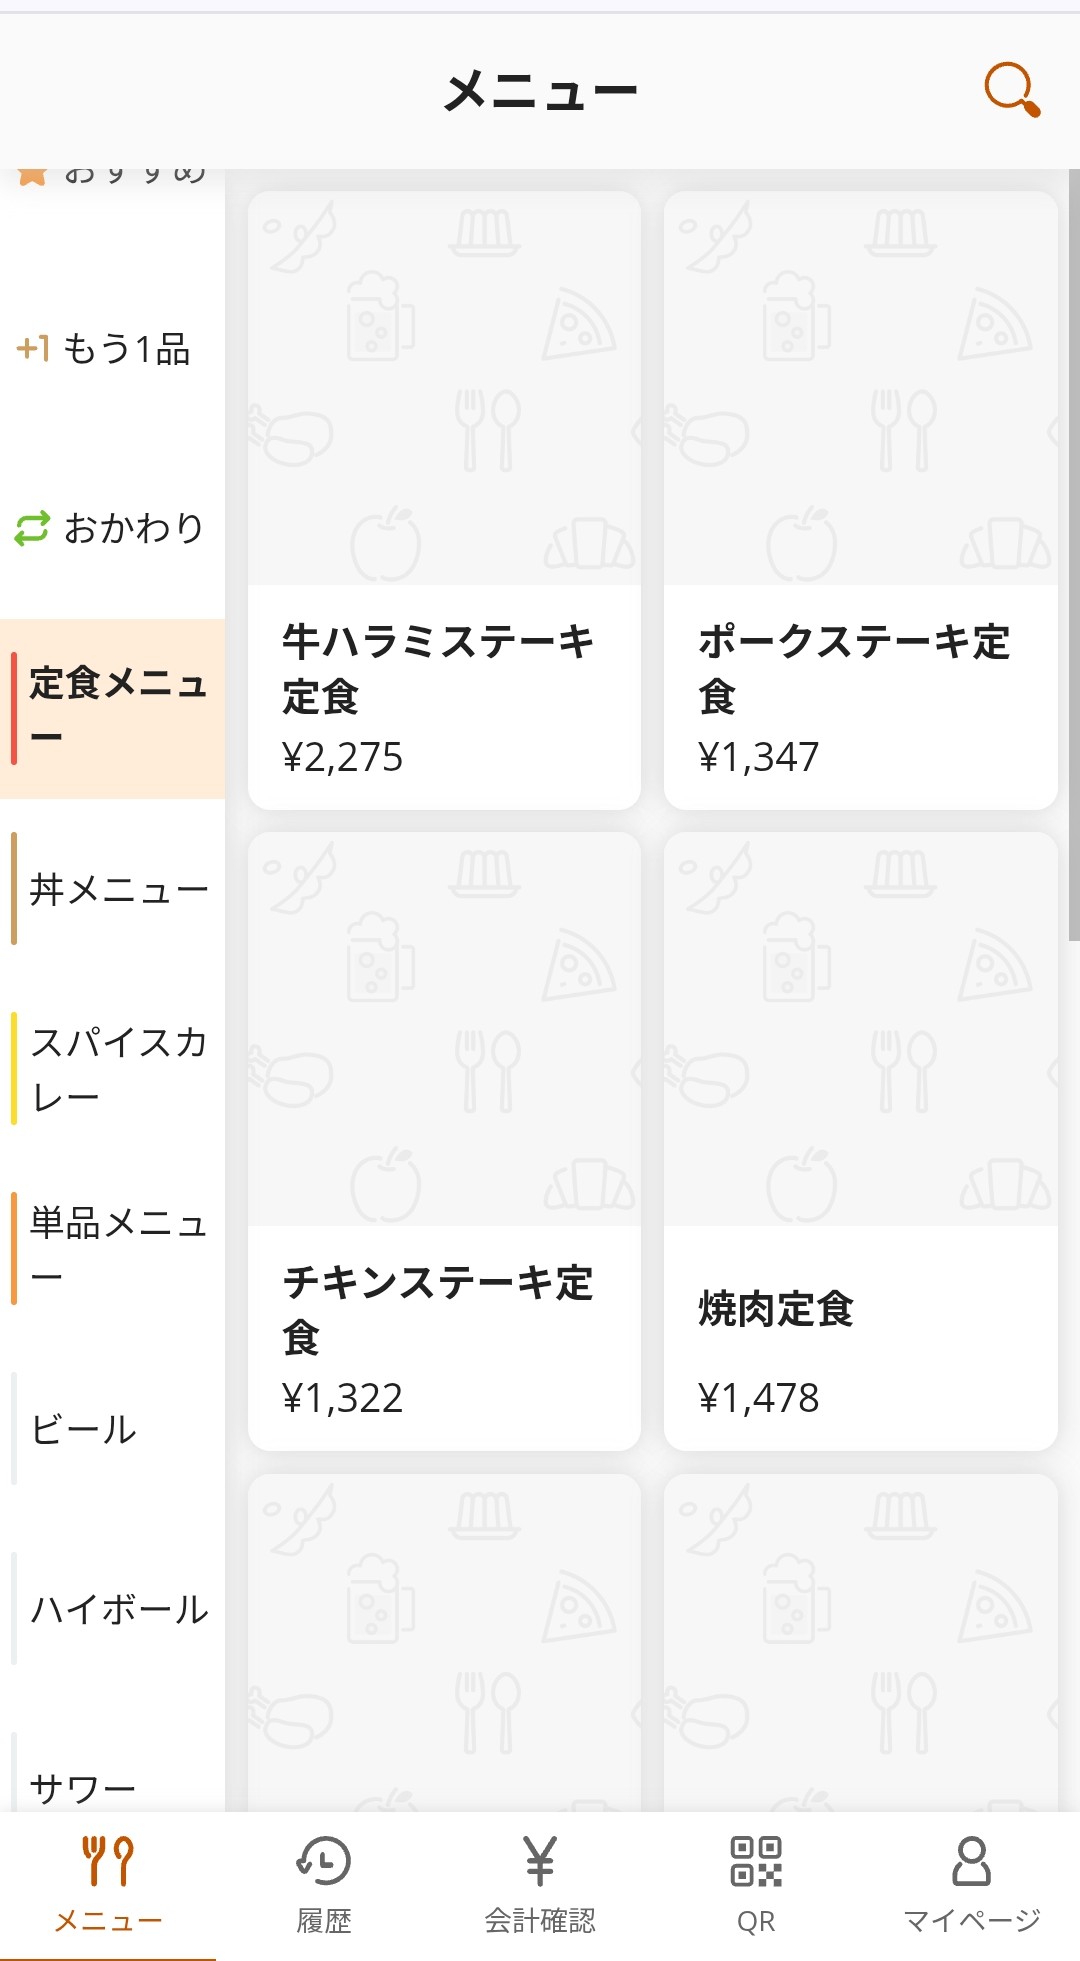Open the 単品メニュー category
The height and width of the screenshot is (1961, 1080).
tap(112, 1249)
